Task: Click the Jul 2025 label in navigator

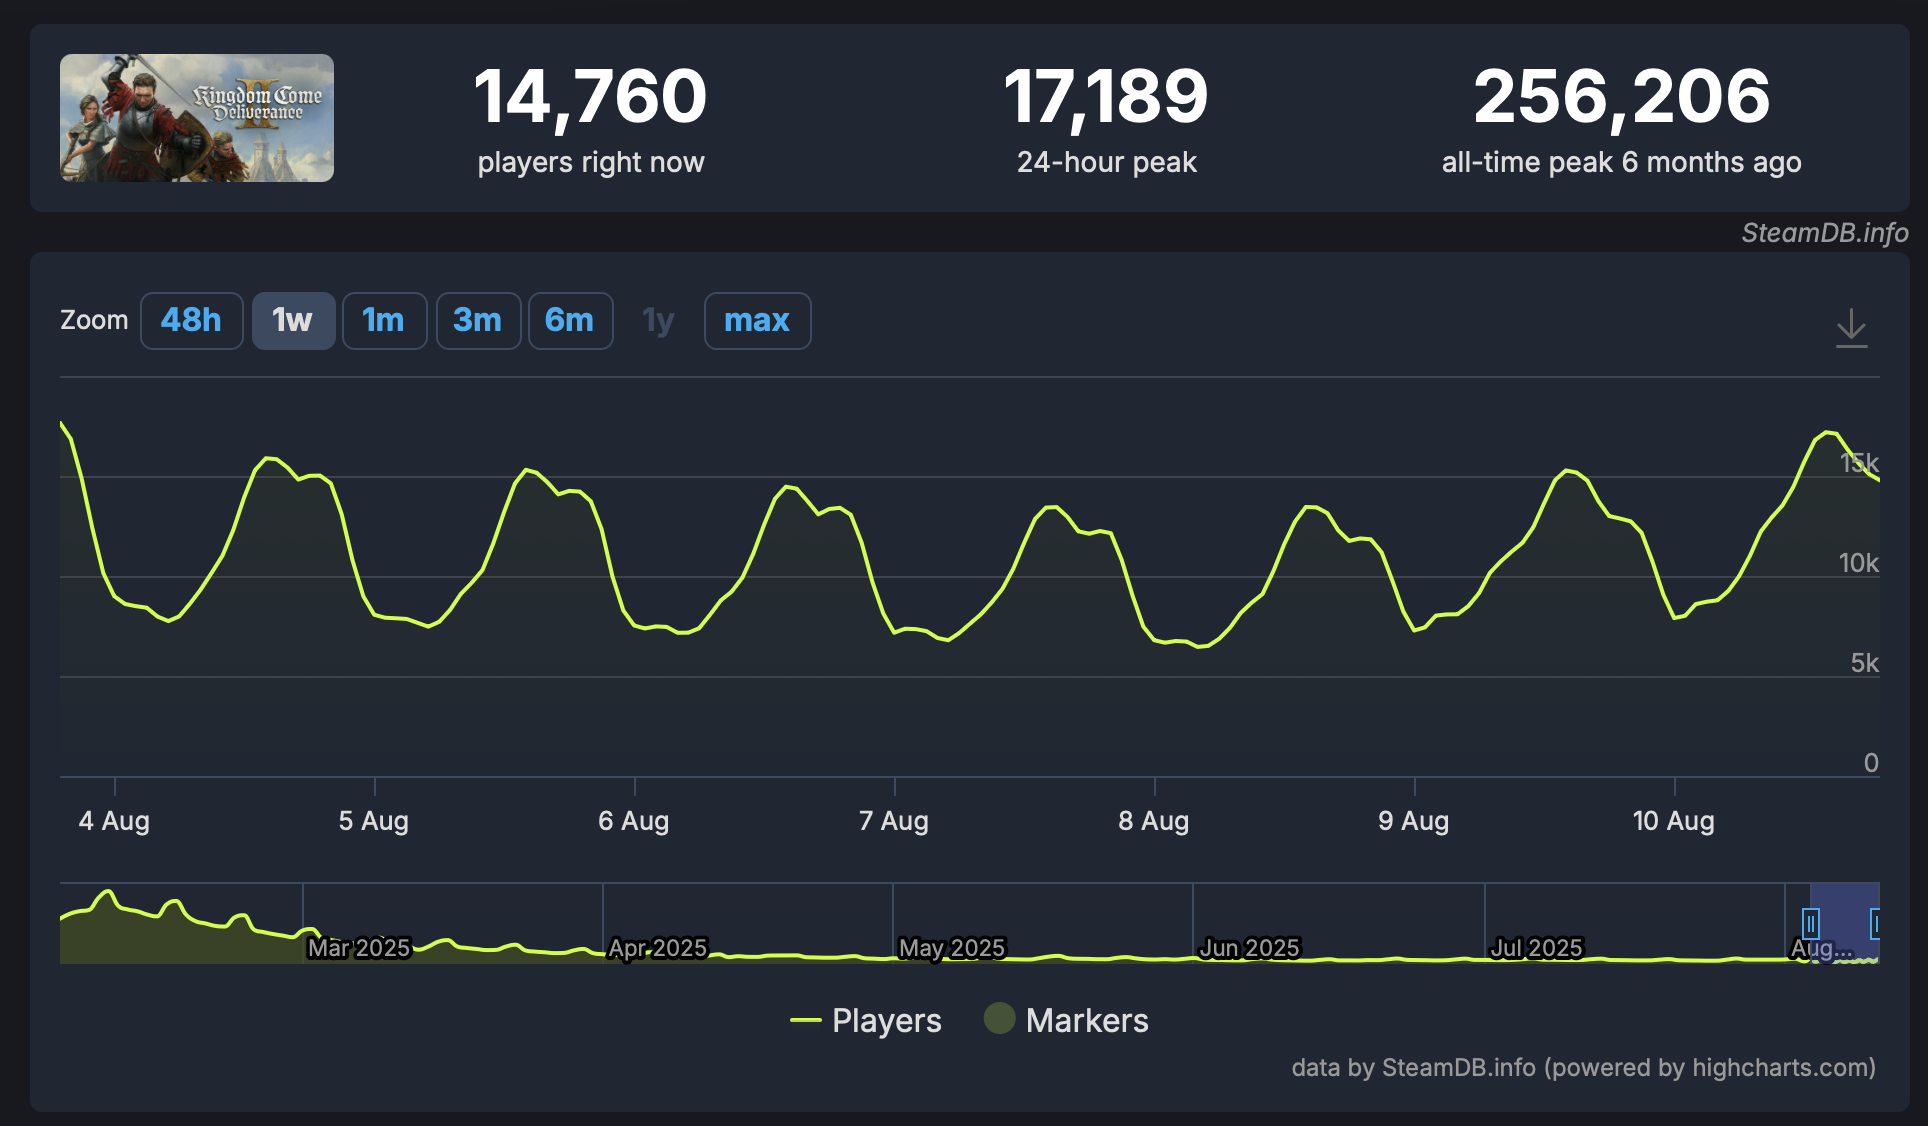Action: pos(1537,948)
